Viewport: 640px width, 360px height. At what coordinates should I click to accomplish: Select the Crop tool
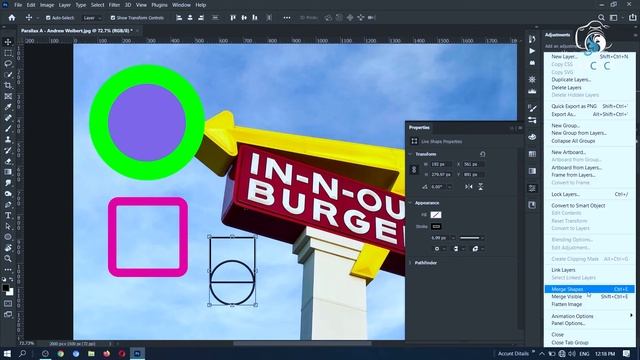pos(8,85)
